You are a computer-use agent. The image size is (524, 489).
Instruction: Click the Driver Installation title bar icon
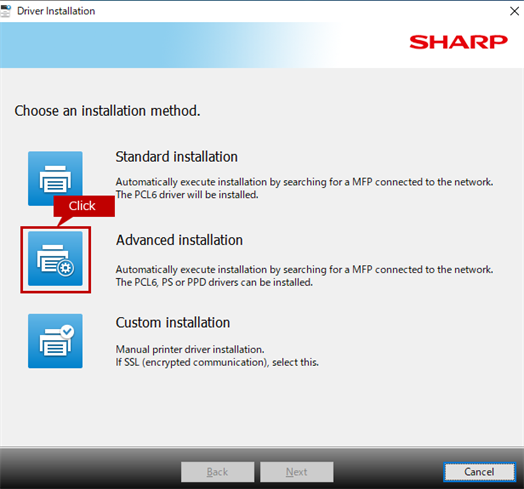pyautogui.click(x=6, y=11)
